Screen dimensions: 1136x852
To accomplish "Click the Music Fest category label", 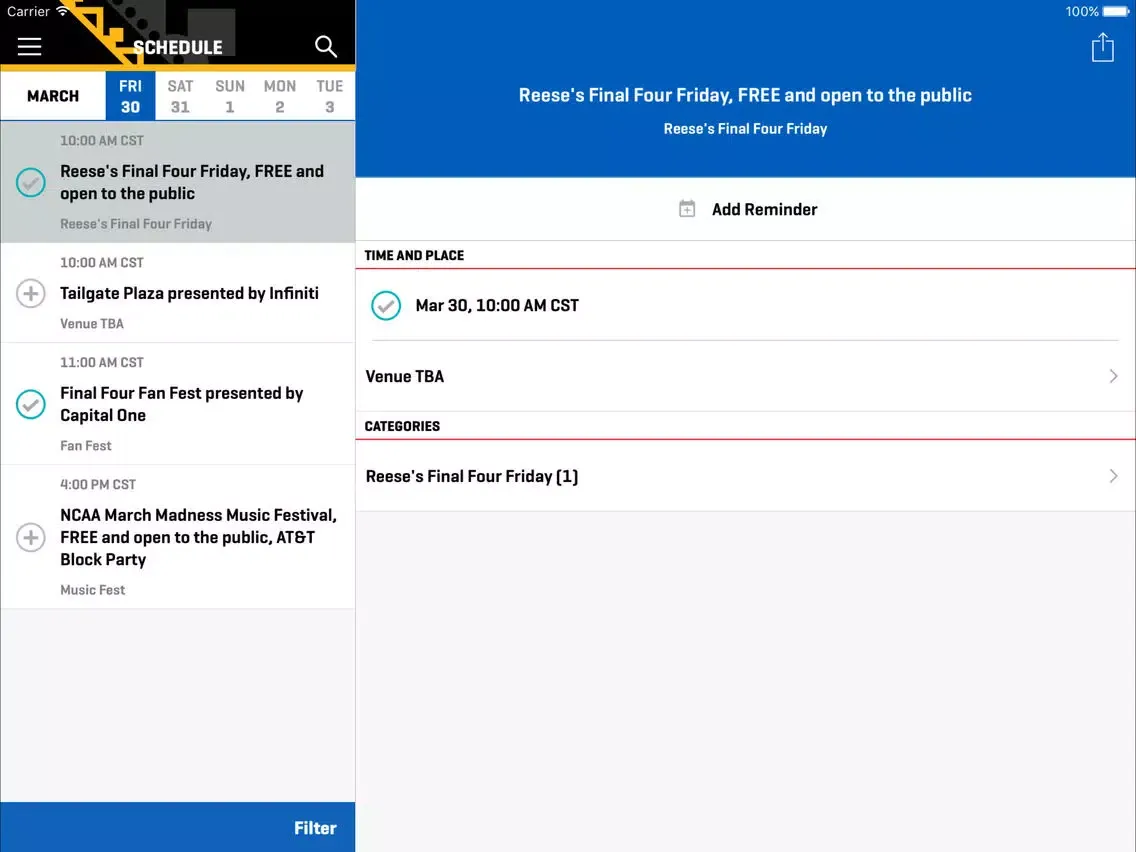I will click(93, 590).
